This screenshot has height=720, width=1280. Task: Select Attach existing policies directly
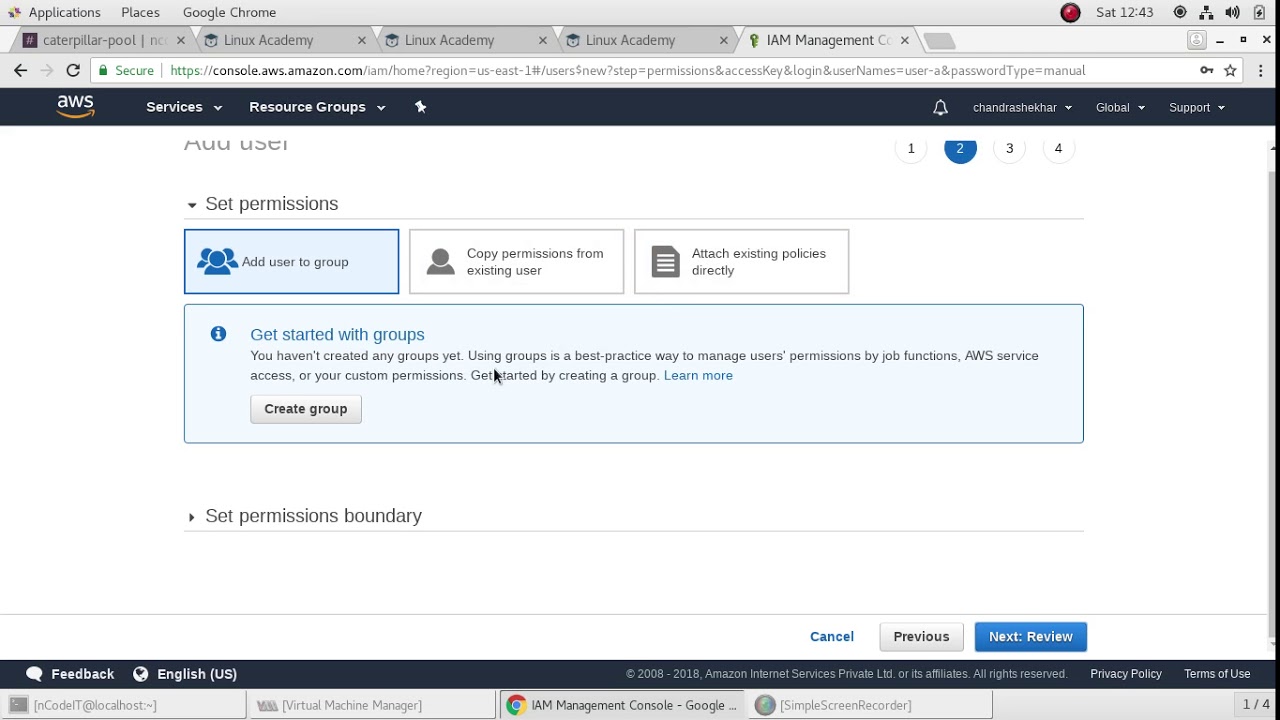(x=741, y=262)
